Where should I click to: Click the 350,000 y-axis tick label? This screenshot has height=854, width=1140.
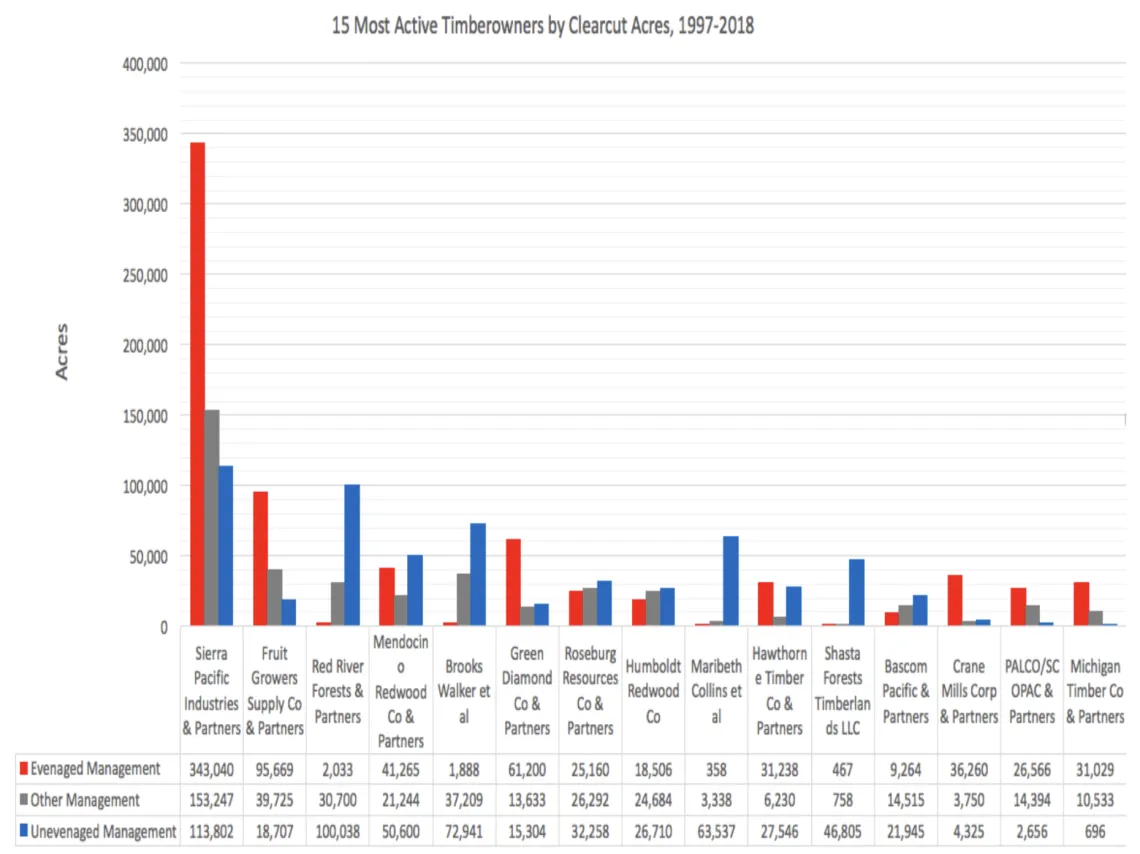pyautogui.click(x=145, y=135)
